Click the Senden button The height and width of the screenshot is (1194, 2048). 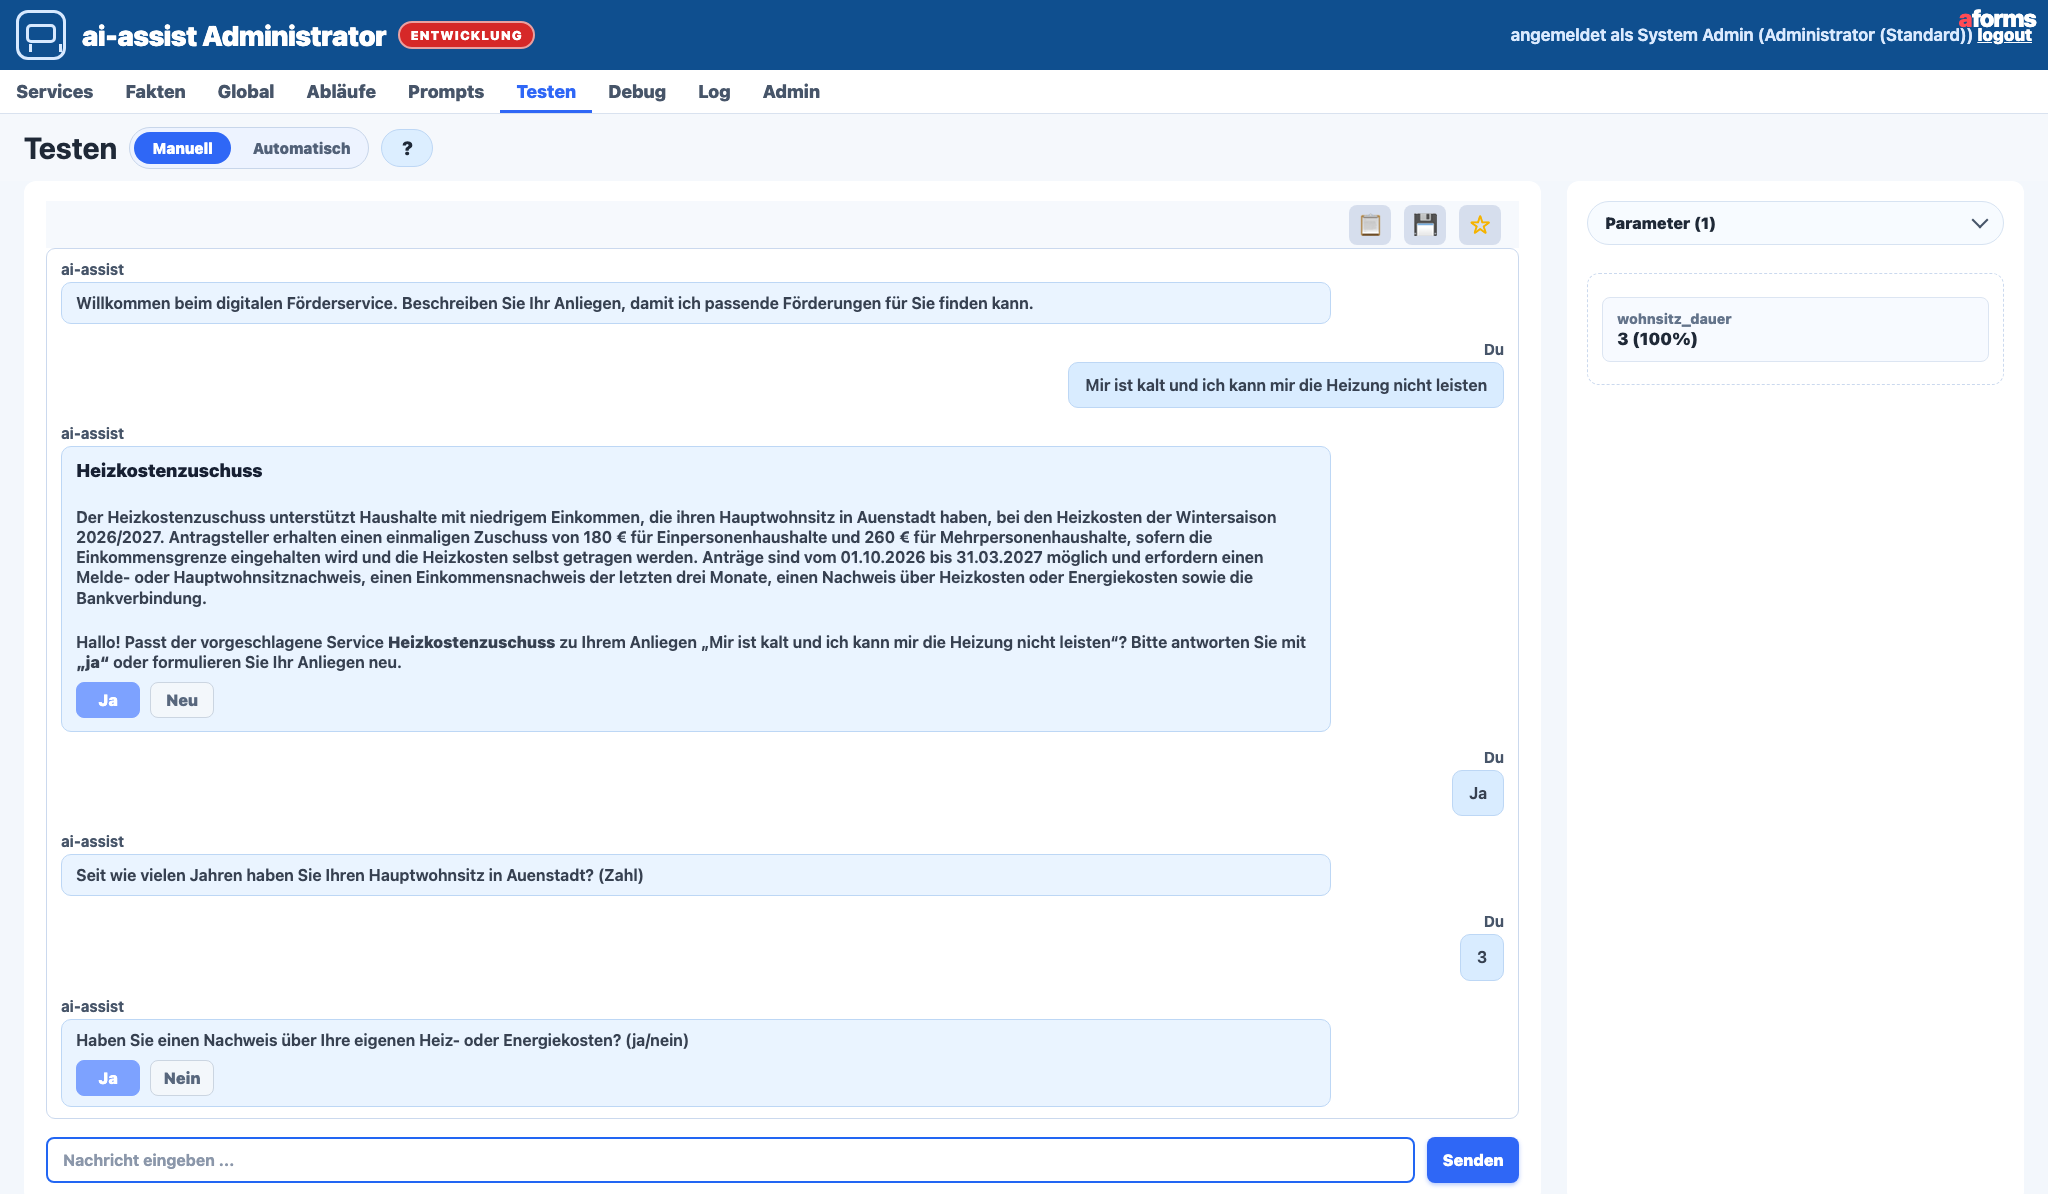click(x=1472, y=1160)
